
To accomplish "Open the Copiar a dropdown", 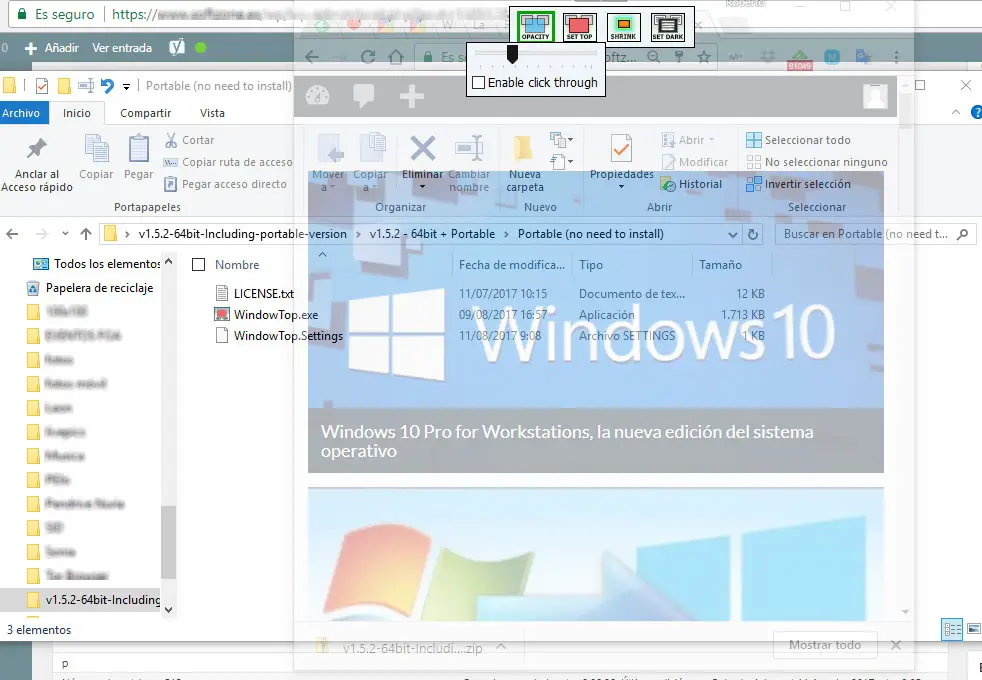I will [x=370, y=180].
